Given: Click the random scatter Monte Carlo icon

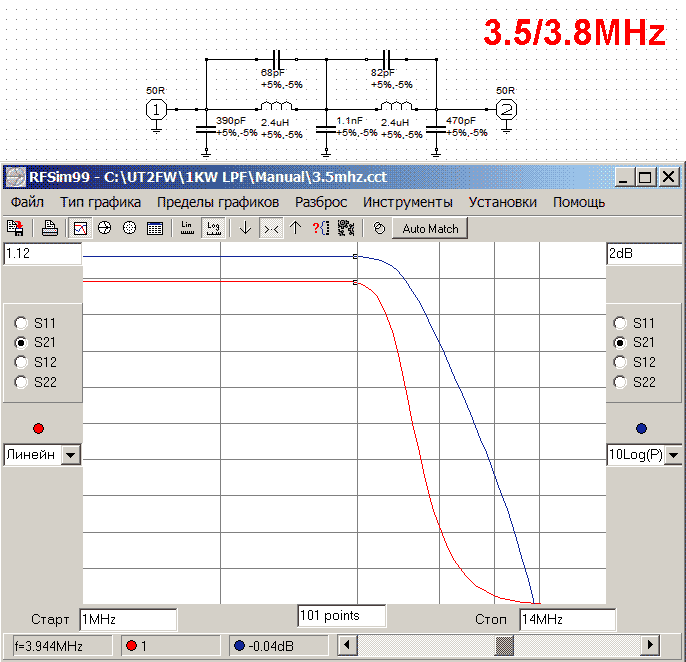Looking at the screenshot, I should tap(346, 228).
